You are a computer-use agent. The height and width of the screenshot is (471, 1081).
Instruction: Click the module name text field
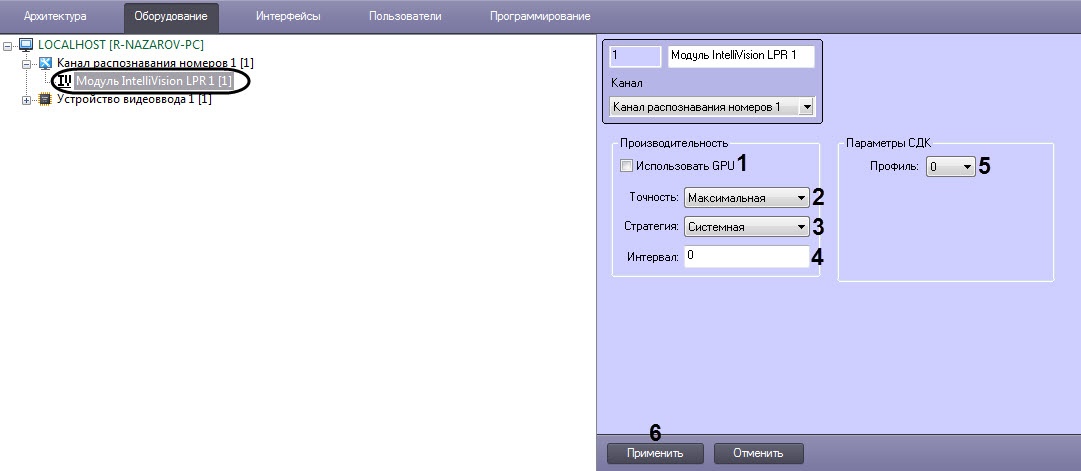coord(740,56)
